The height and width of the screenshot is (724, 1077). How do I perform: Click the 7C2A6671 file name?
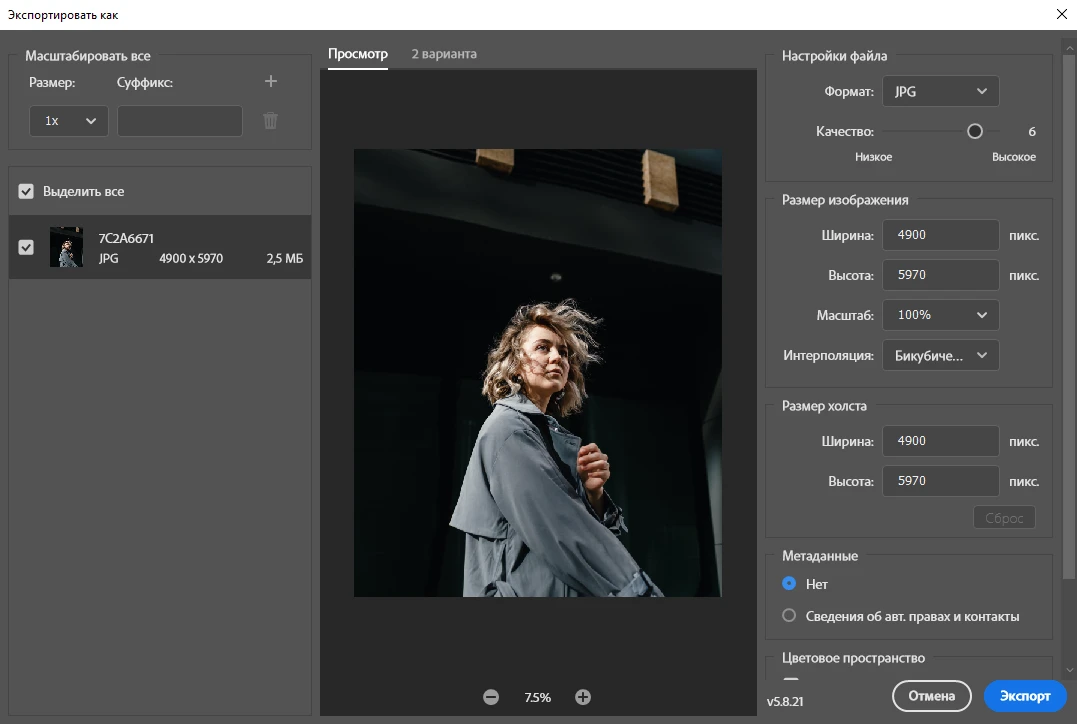(x=126, y=238)
